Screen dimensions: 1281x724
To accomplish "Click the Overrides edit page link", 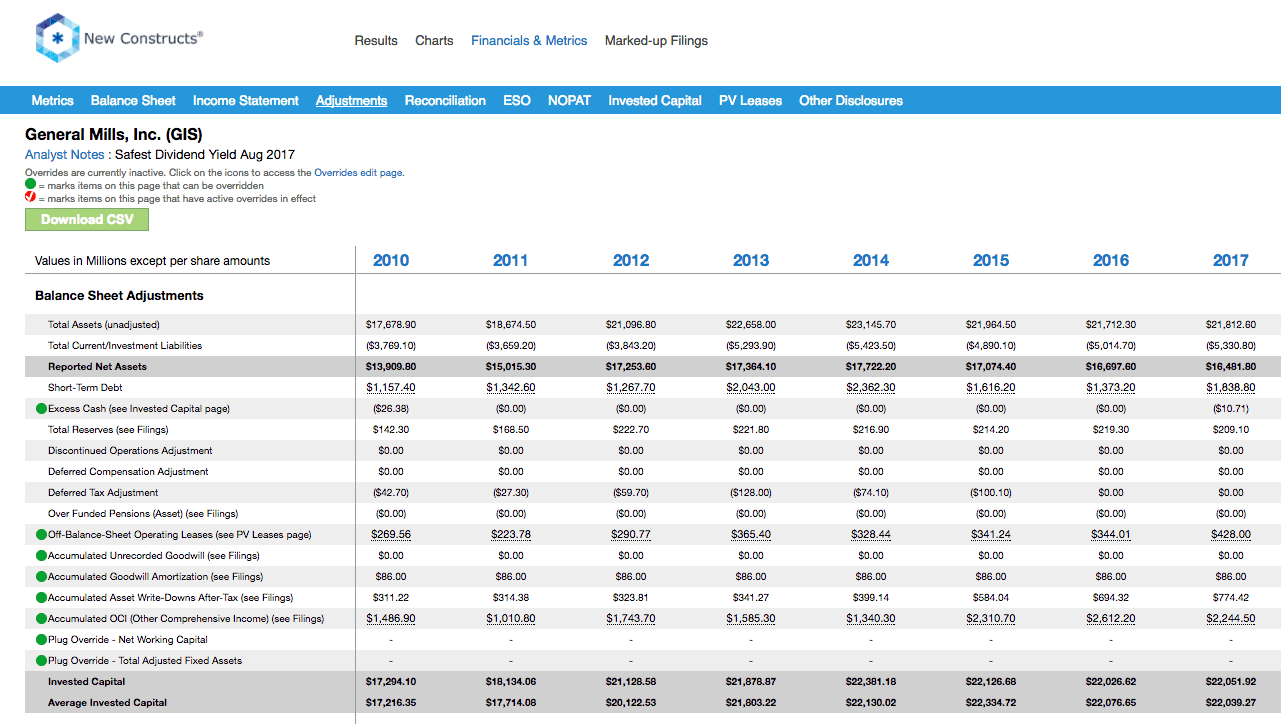I will point(359,173).
